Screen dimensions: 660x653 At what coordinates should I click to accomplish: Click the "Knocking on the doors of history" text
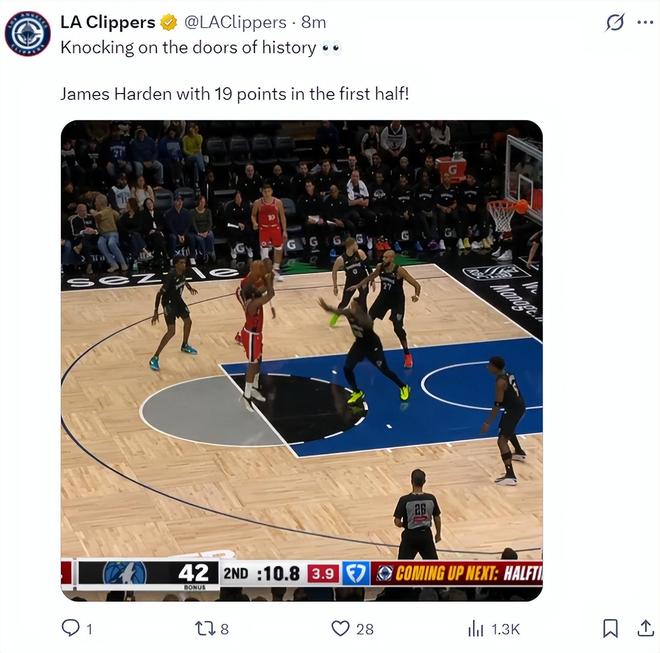188,47
